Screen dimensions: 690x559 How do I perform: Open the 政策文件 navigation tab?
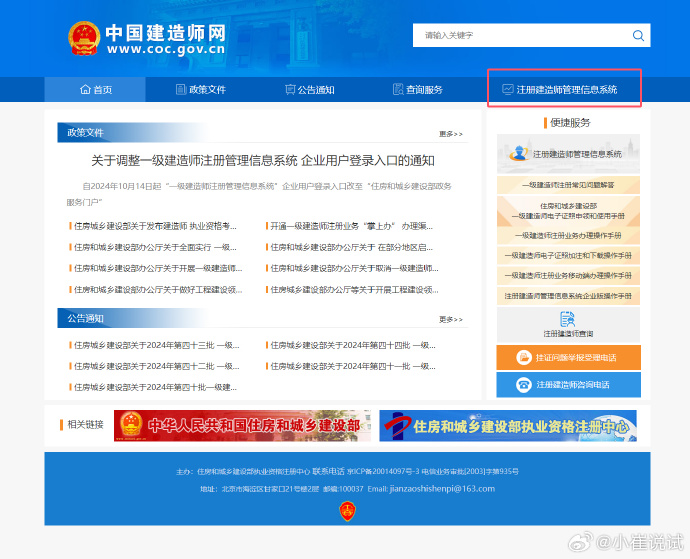200,90
